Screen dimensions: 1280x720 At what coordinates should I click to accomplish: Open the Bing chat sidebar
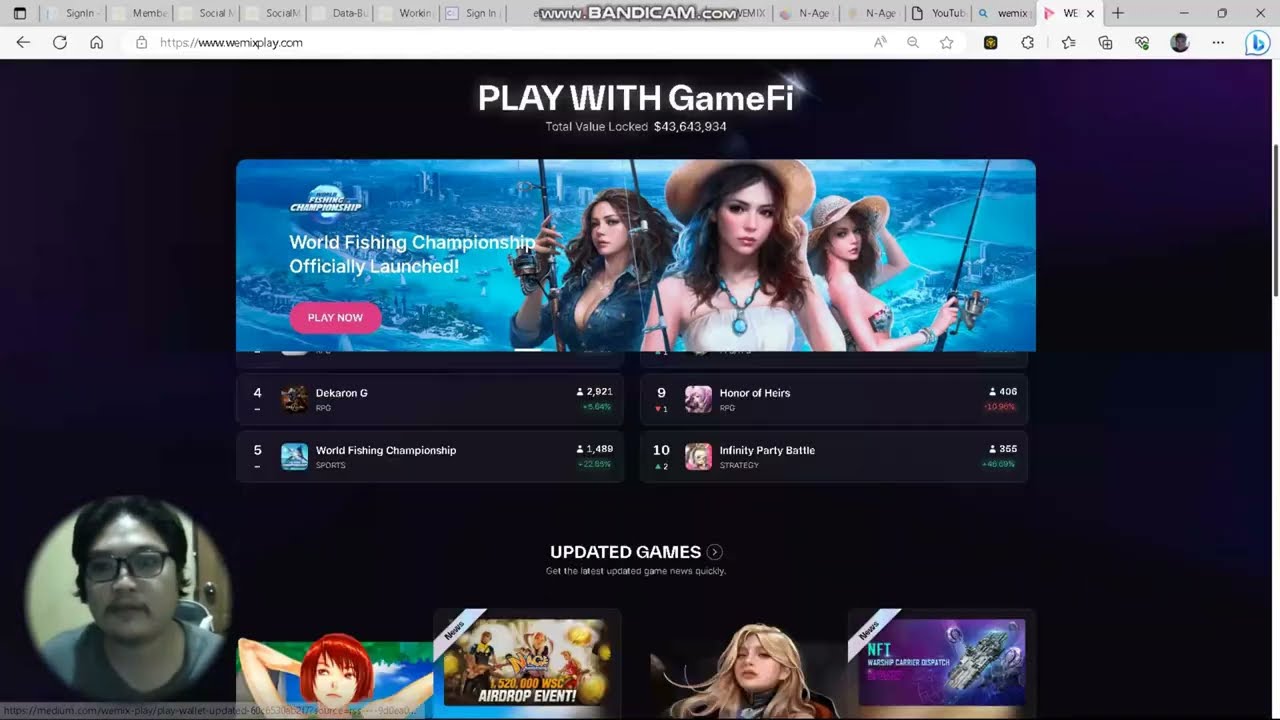coord(1257,43)
